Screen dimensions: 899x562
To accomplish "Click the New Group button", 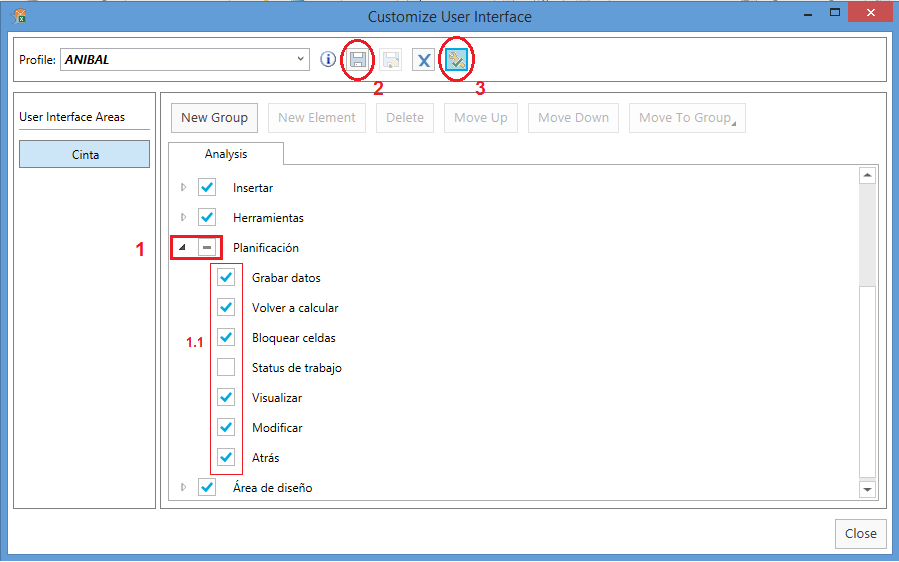I will tap(214, 118).
